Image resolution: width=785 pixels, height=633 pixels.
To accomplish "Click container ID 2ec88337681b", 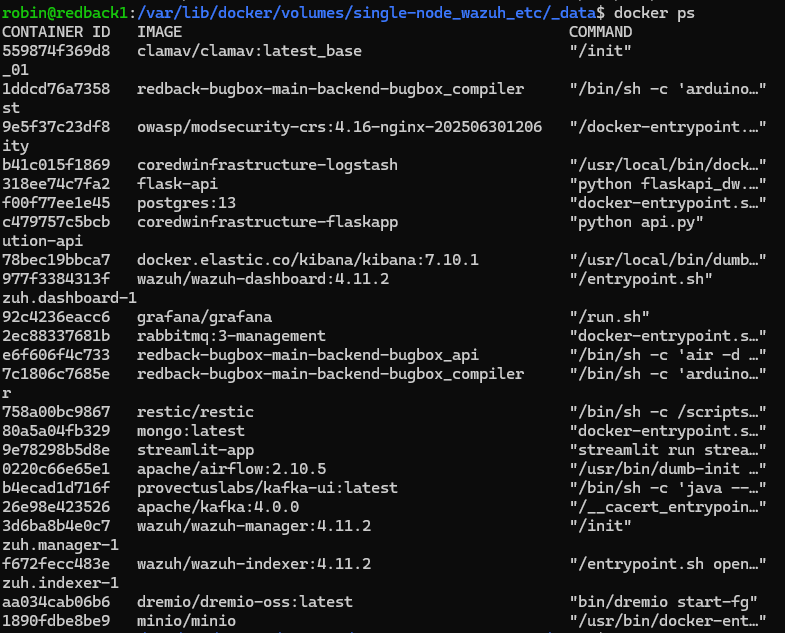I will (56, 337).
